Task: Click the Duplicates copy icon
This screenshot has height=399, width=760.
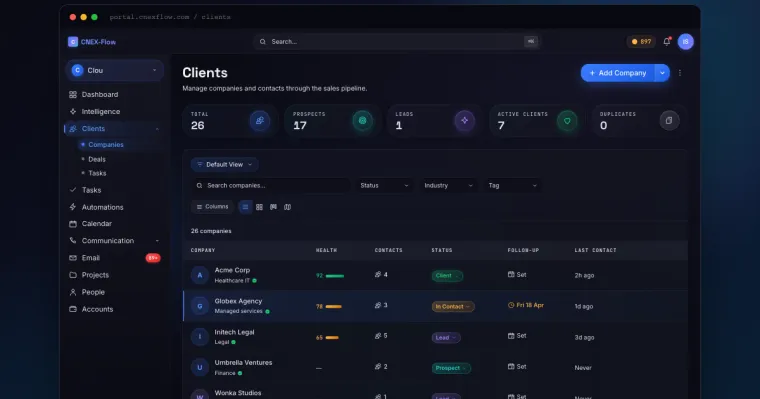Action: pos(669,121)
